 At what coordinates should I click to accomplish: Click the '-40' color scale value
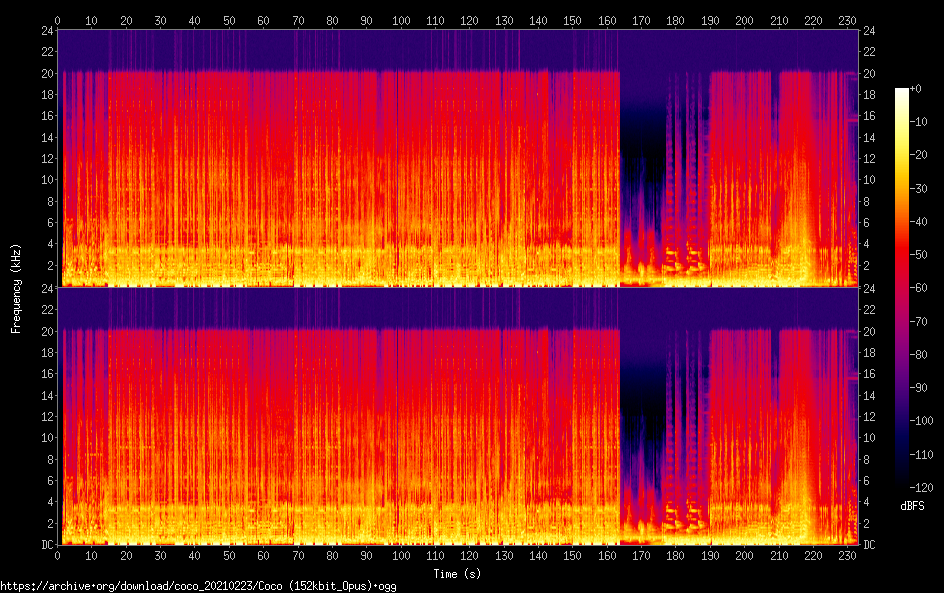point(919,222)
